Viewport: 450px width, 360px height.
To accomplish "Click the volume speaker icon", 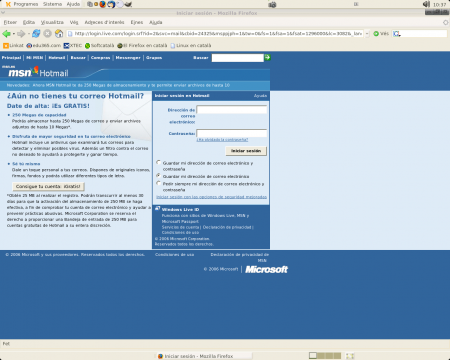I will pyautogui.click(x=426, y=4).
